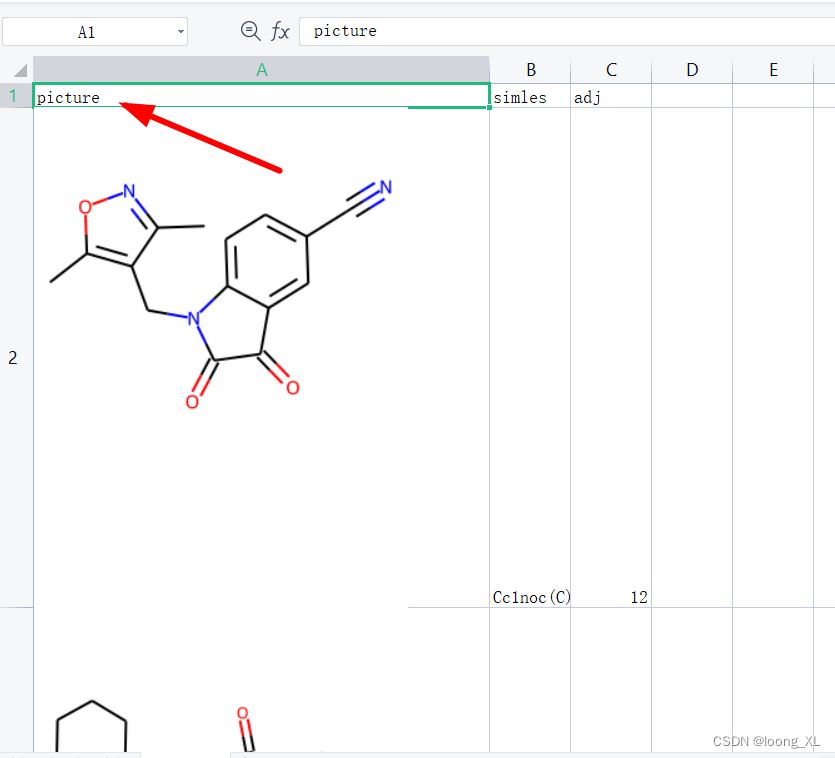Select row header 2
The width and height of the screenshot is (835, 758).
pyautogui.click(x=13, y=357)
